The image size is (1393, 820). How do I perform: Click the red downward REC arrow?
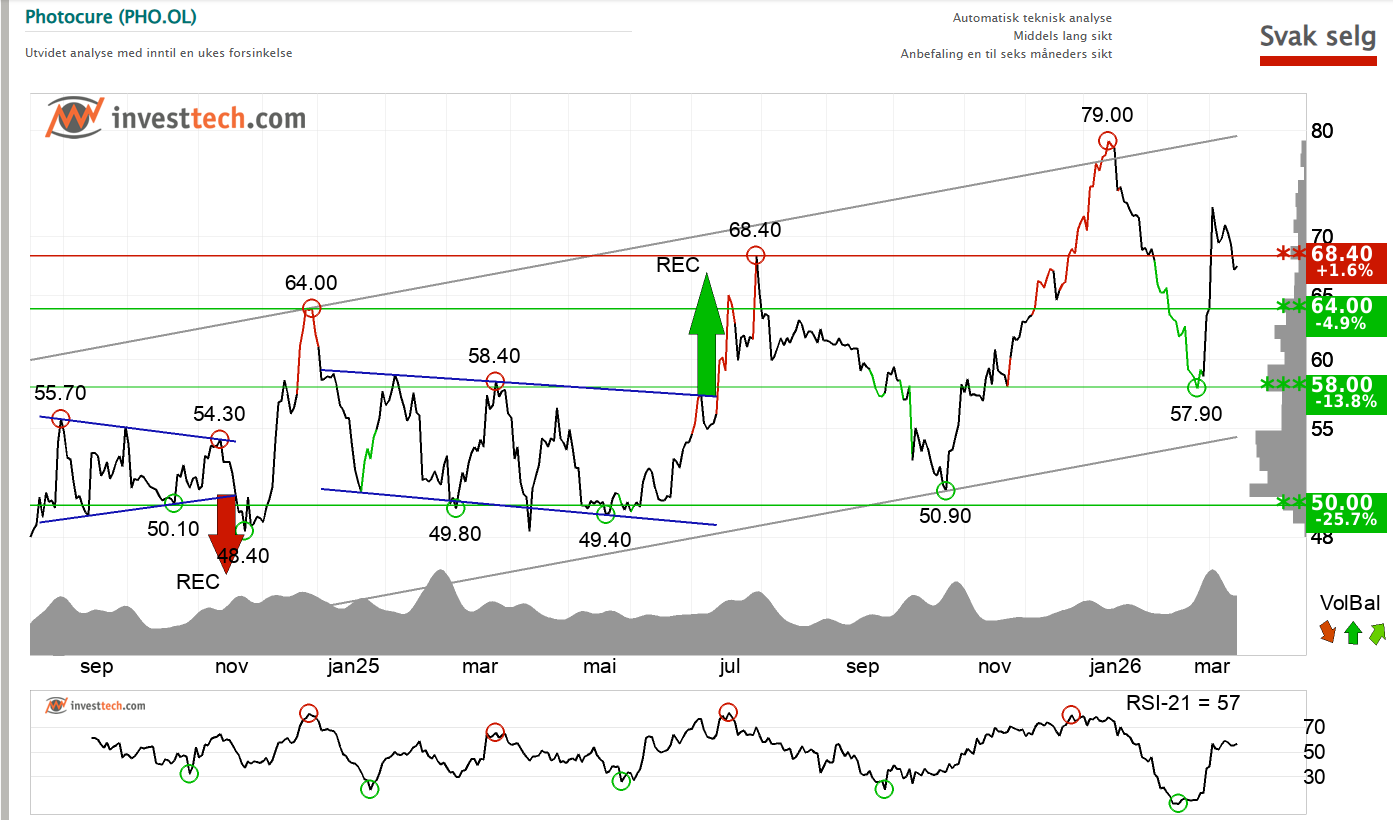pyautogui.click(x=225, y=532)
